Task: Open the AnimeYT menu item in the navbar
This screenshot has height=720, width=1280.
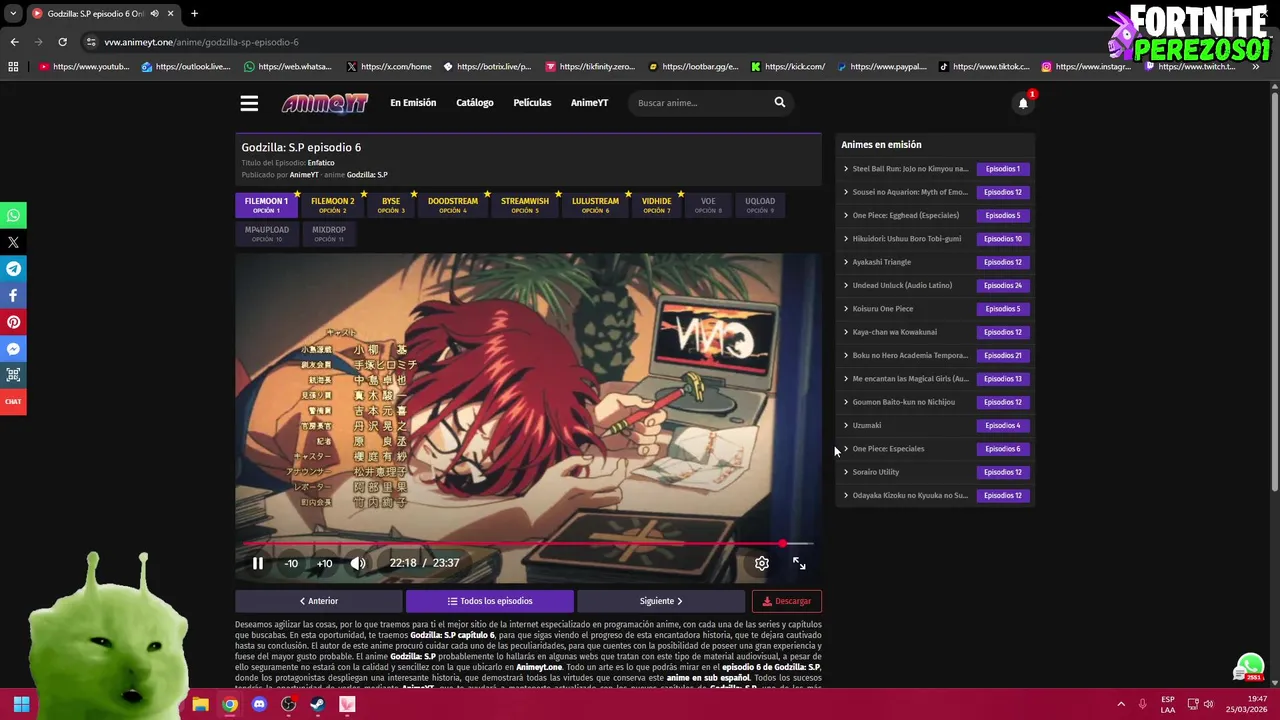Action: (x=589, y=103)
